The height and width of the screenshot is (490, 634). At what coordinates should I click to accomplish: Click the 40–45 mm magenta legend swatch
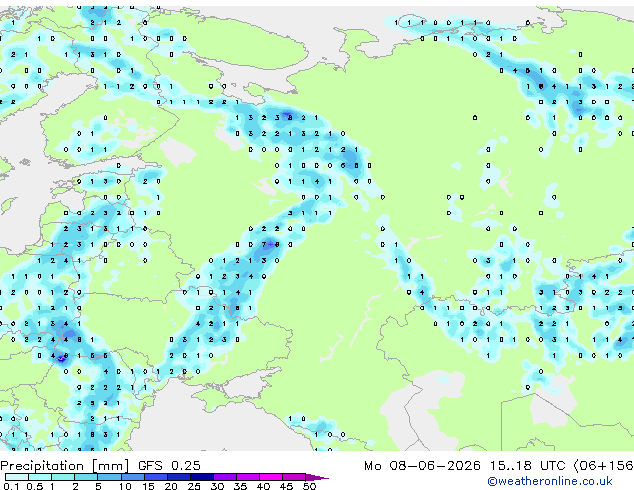click(271, 477)
